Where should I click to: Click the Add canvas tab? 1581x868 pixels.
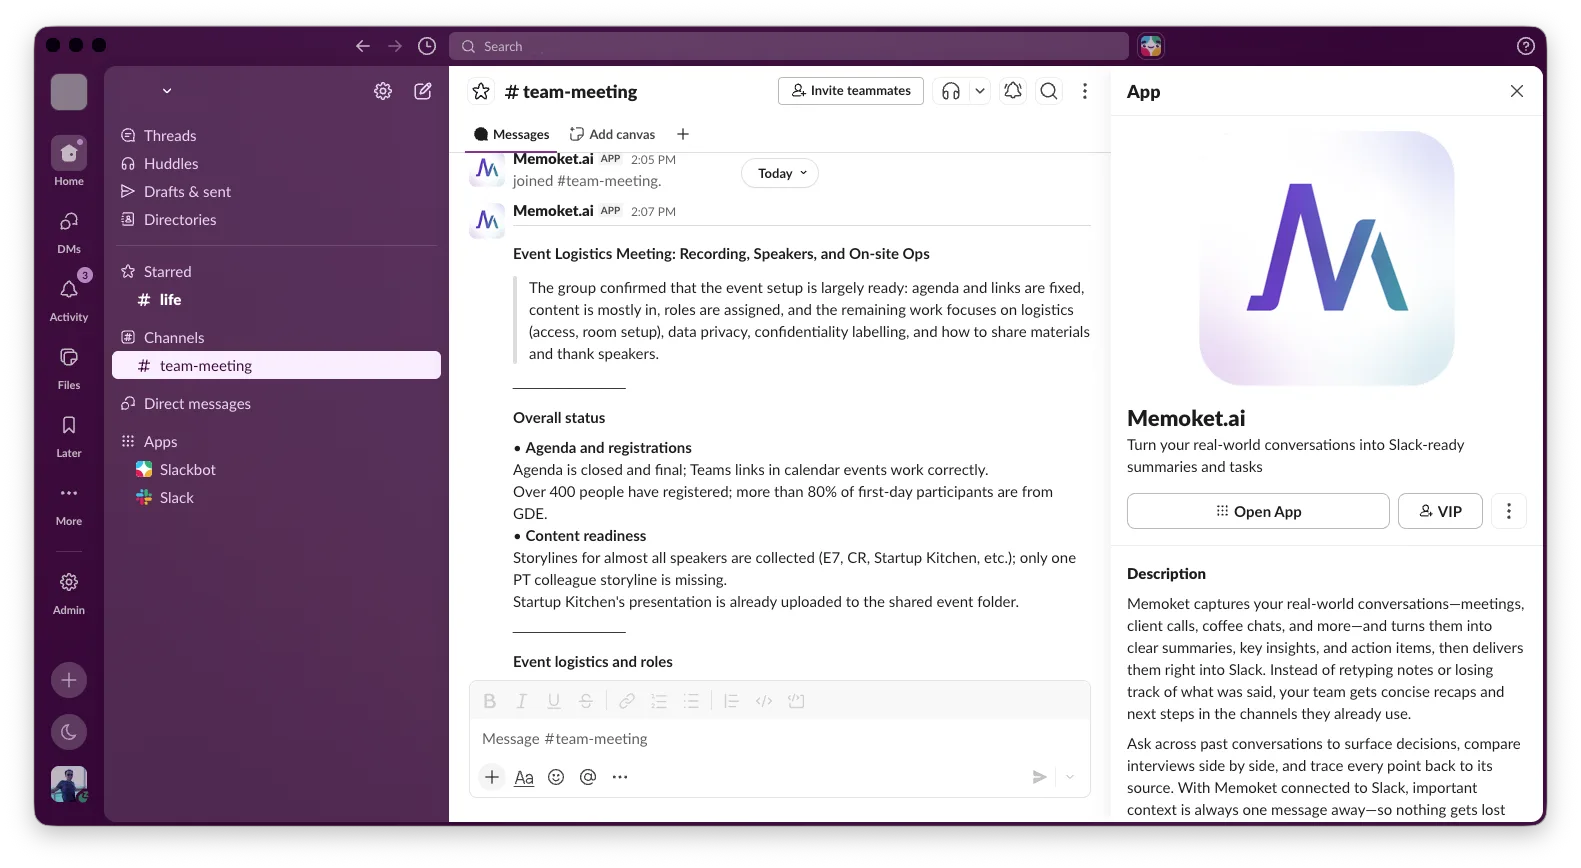point(612,134)
